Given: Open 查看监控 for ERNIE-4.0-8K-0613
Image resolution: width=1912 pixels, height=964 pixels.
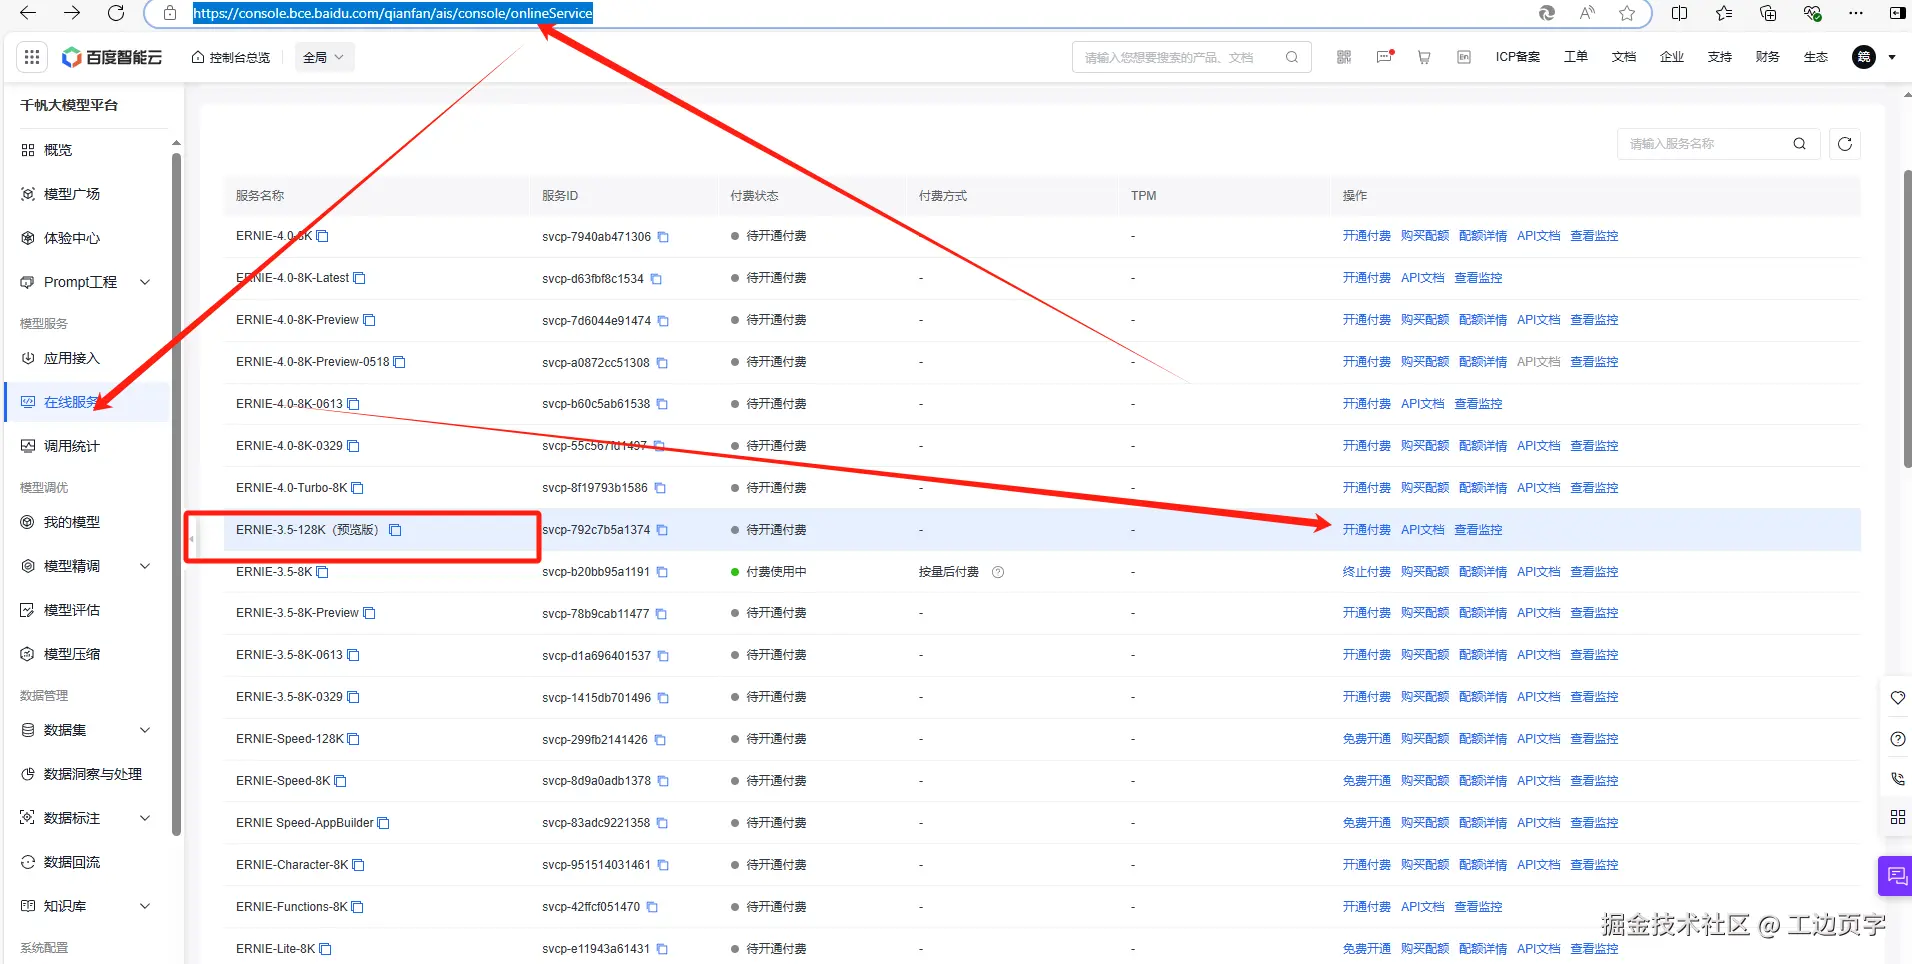Looking at the screenshot, I should tap(1478, 404).
